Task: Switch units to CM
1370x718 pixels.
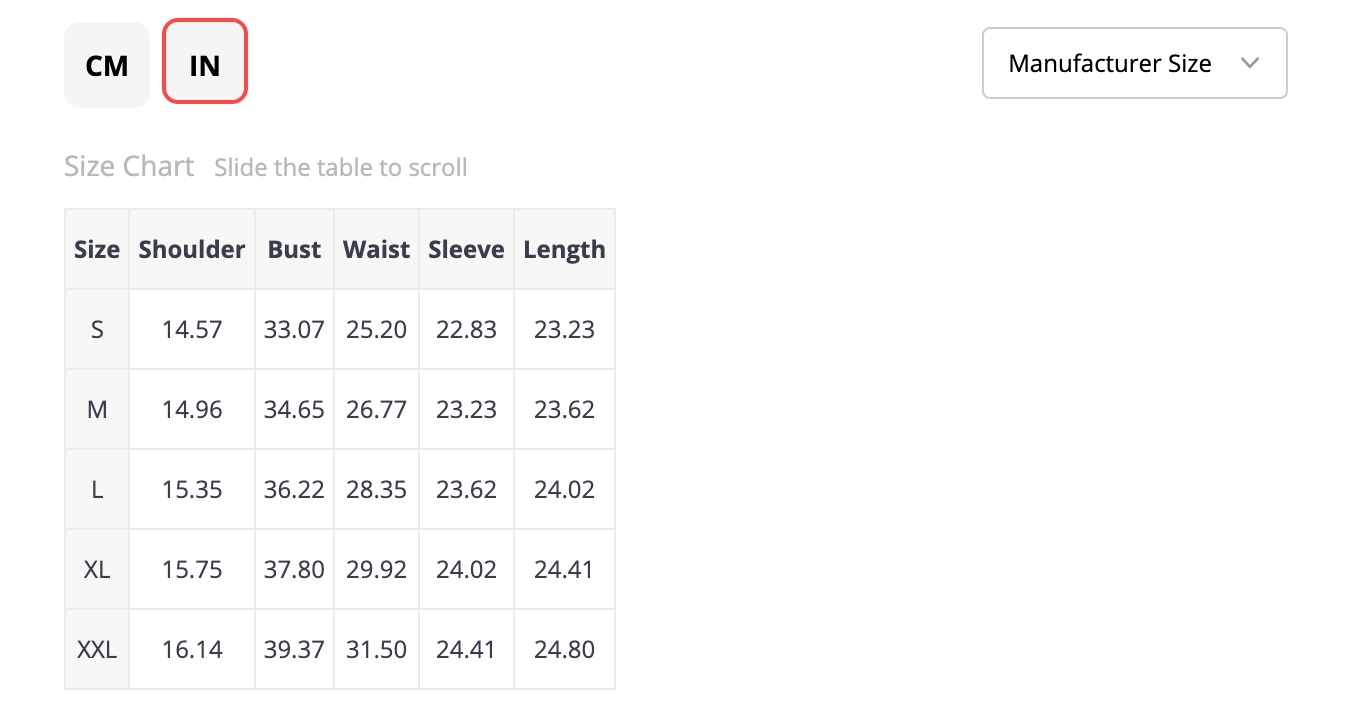Action: [107, 65]
